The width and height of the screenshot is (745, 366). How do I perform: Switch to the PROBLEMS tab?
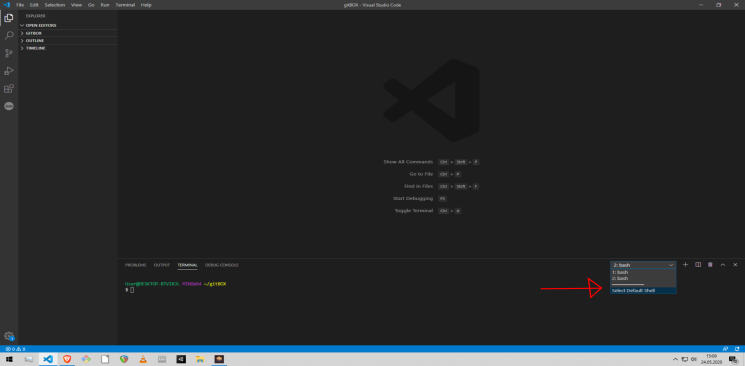135,265
